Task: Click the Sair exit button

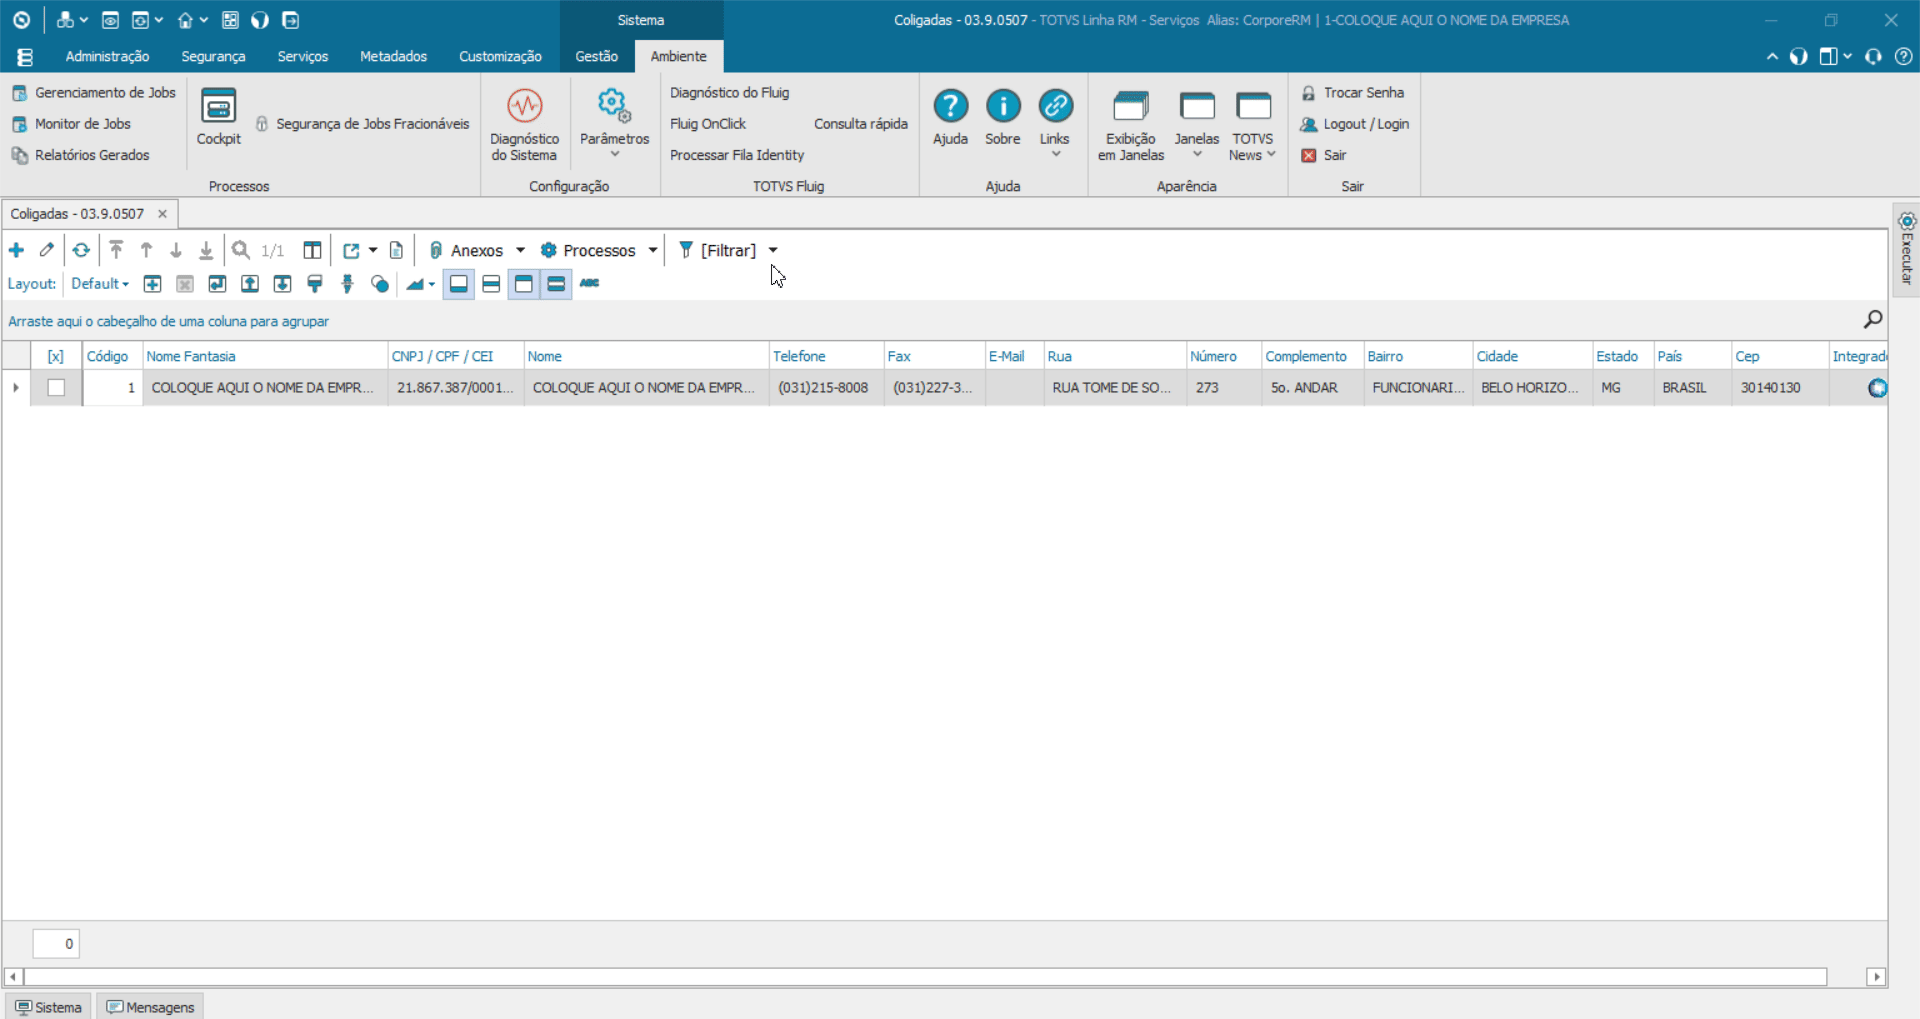Action: pos(1324,155)
